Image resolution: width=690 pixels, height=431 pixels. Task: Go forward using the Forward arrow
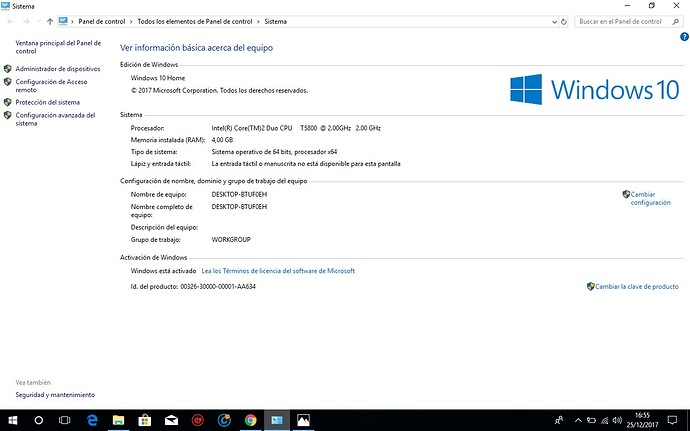click(x=26, y=22)
